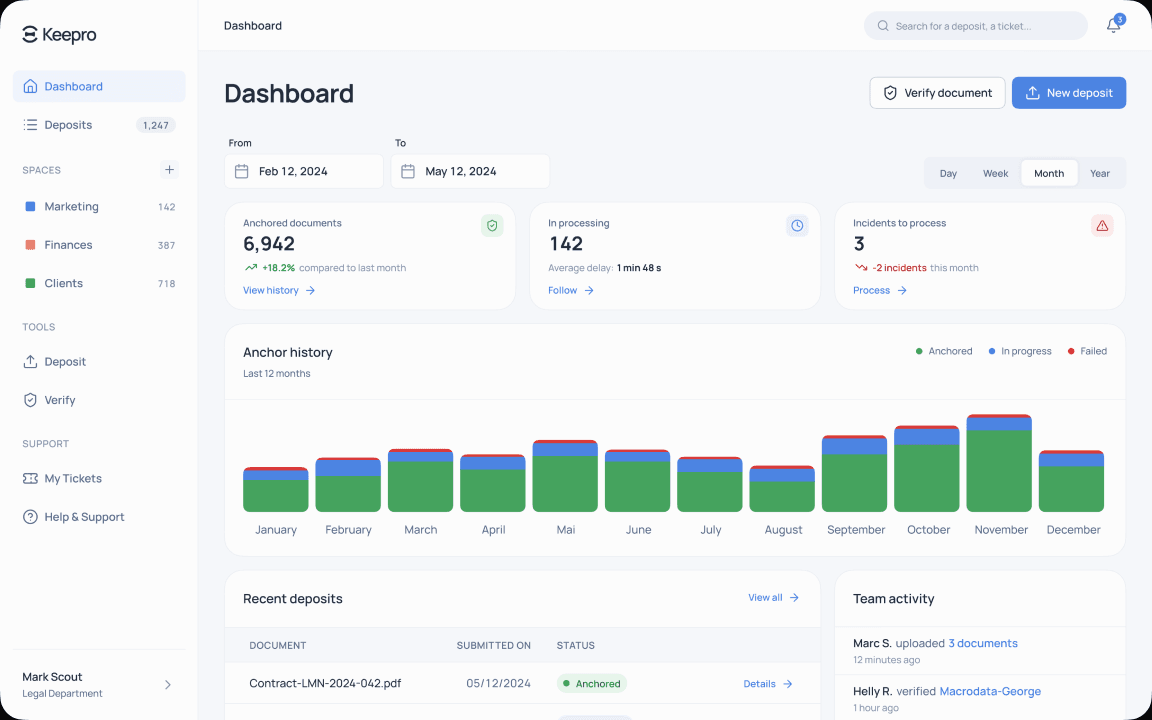Click the January bar in Anchor history
1152x720 pixels.
pos(276,489)
